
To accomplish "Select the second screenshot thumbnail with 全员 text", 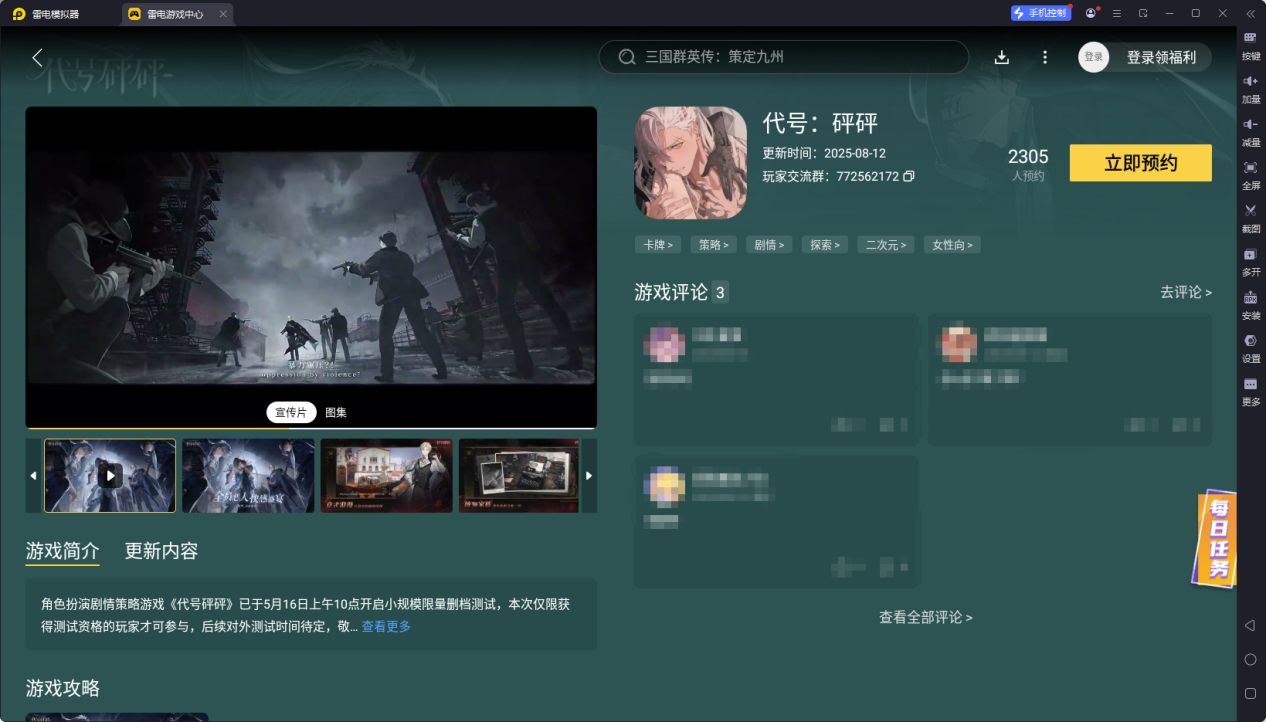I will [x=248, y=476].
